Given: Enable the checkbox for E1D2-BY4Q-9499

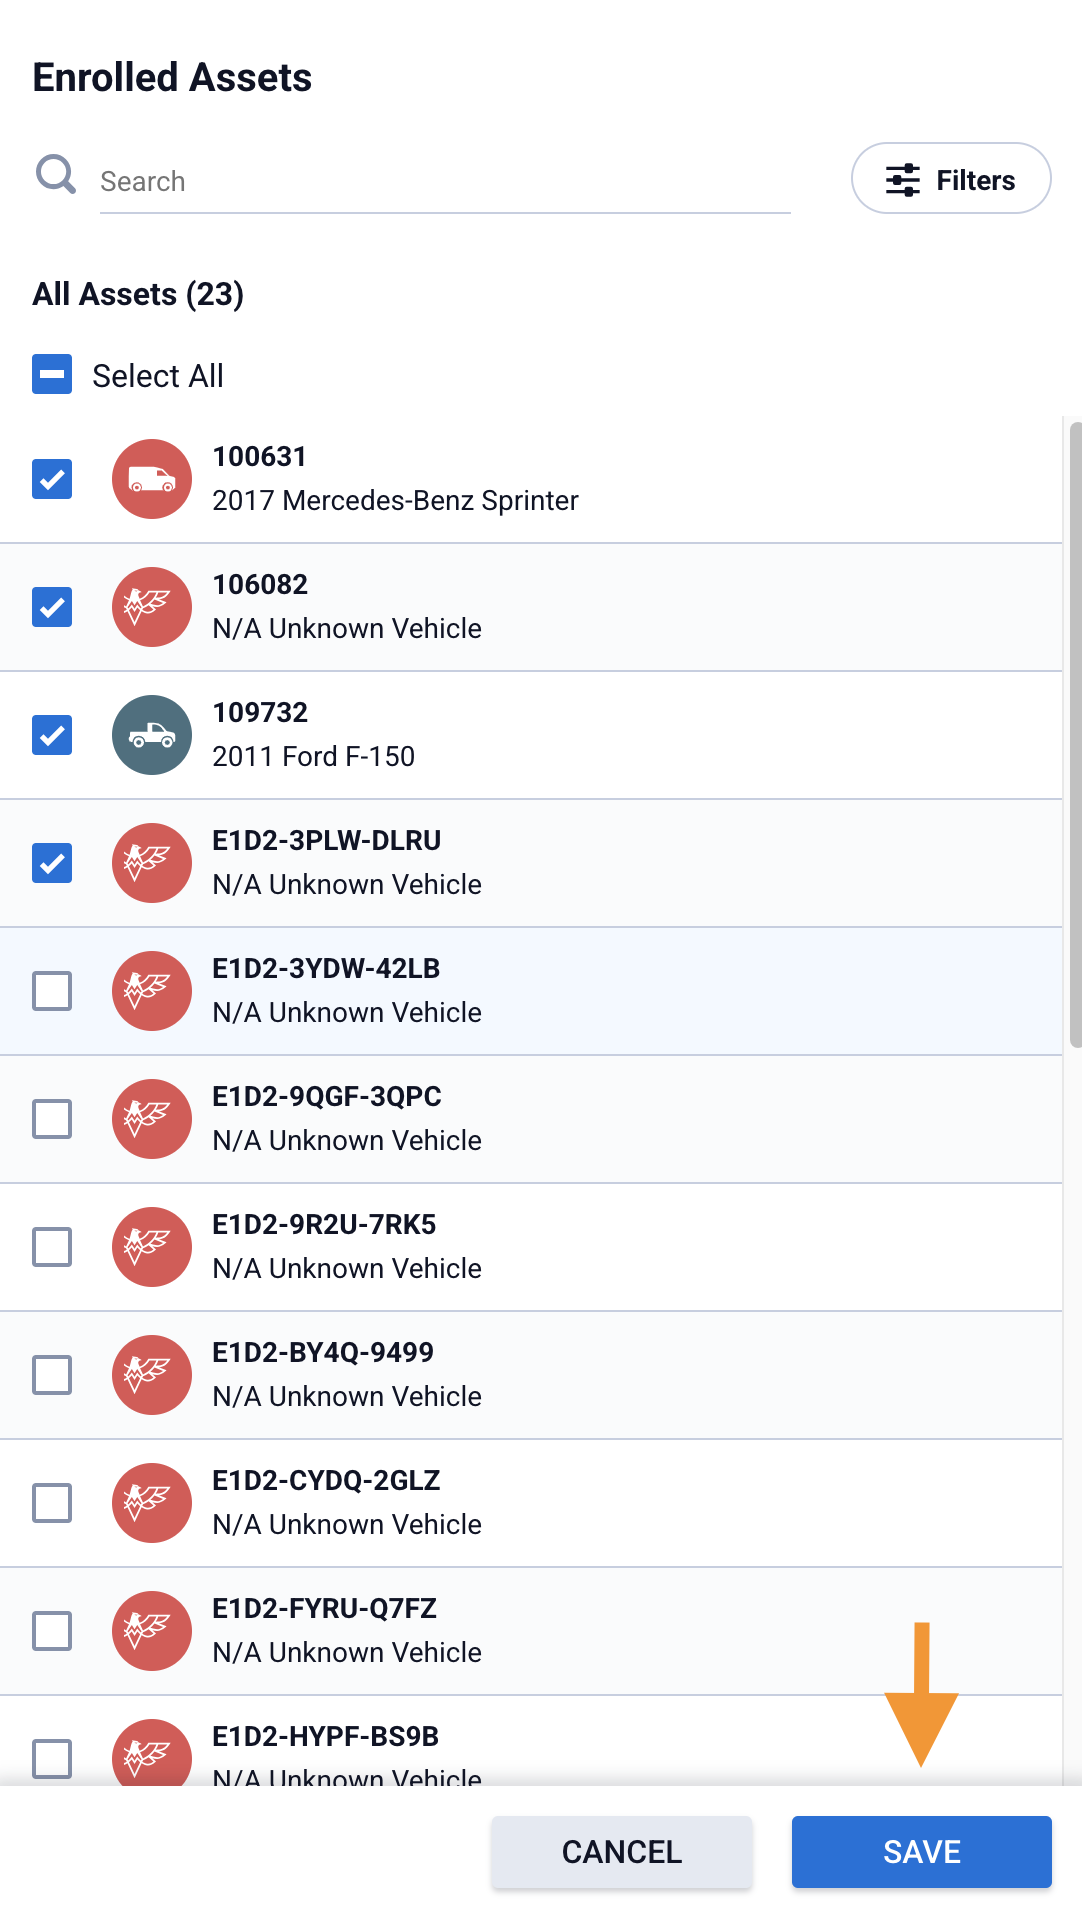Looking at the screenshot, I should (x=51, y=1375).
